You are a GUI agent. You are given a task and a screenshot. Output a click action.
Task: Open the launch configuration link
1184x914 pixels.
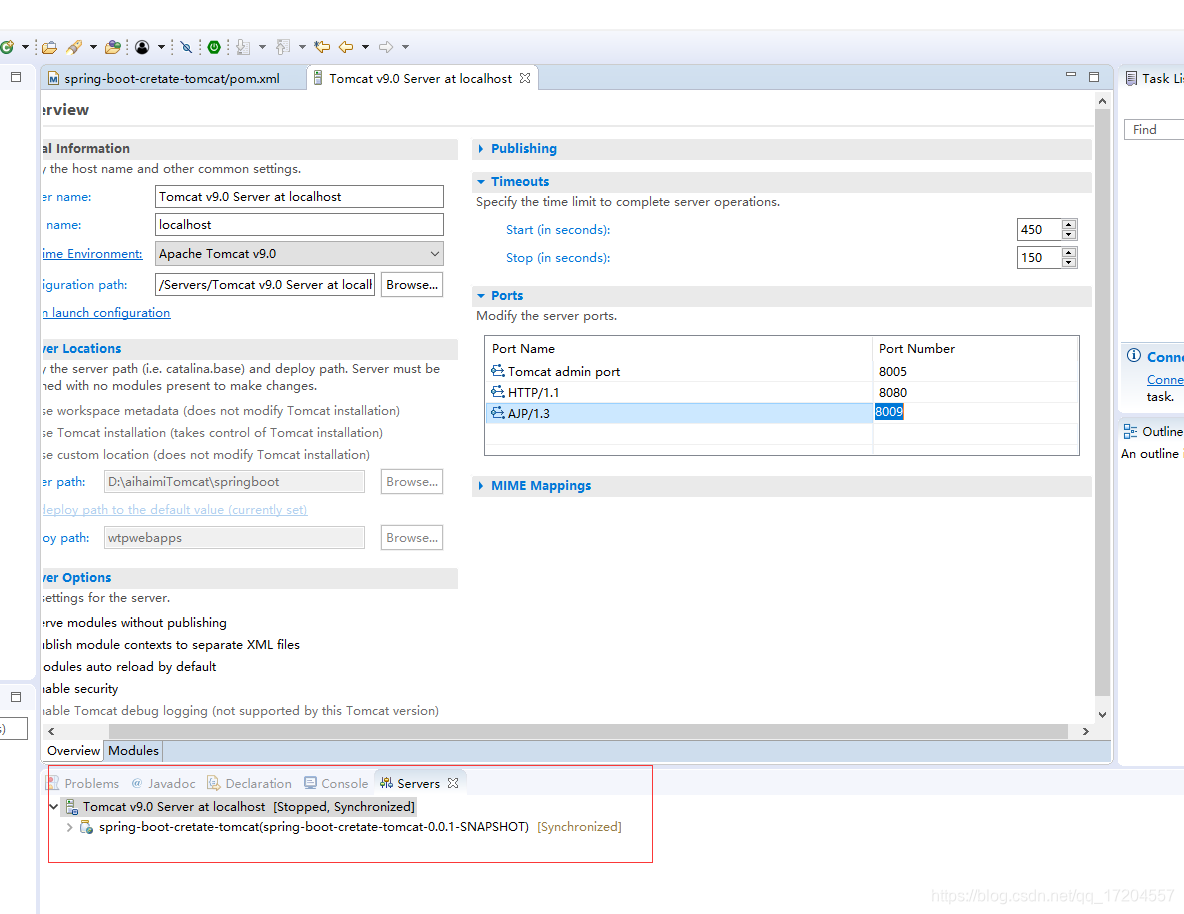pos(106,313)
